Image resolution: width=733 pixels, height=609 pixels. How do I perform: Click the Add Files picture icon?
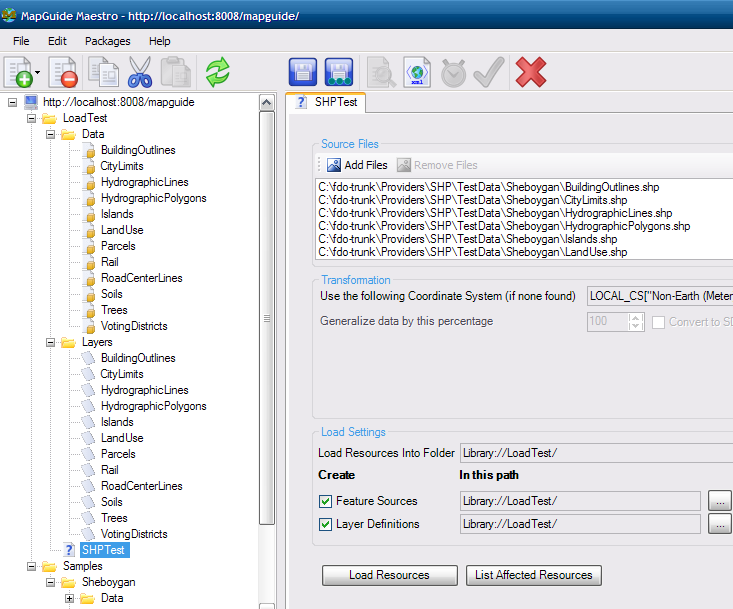334,165
